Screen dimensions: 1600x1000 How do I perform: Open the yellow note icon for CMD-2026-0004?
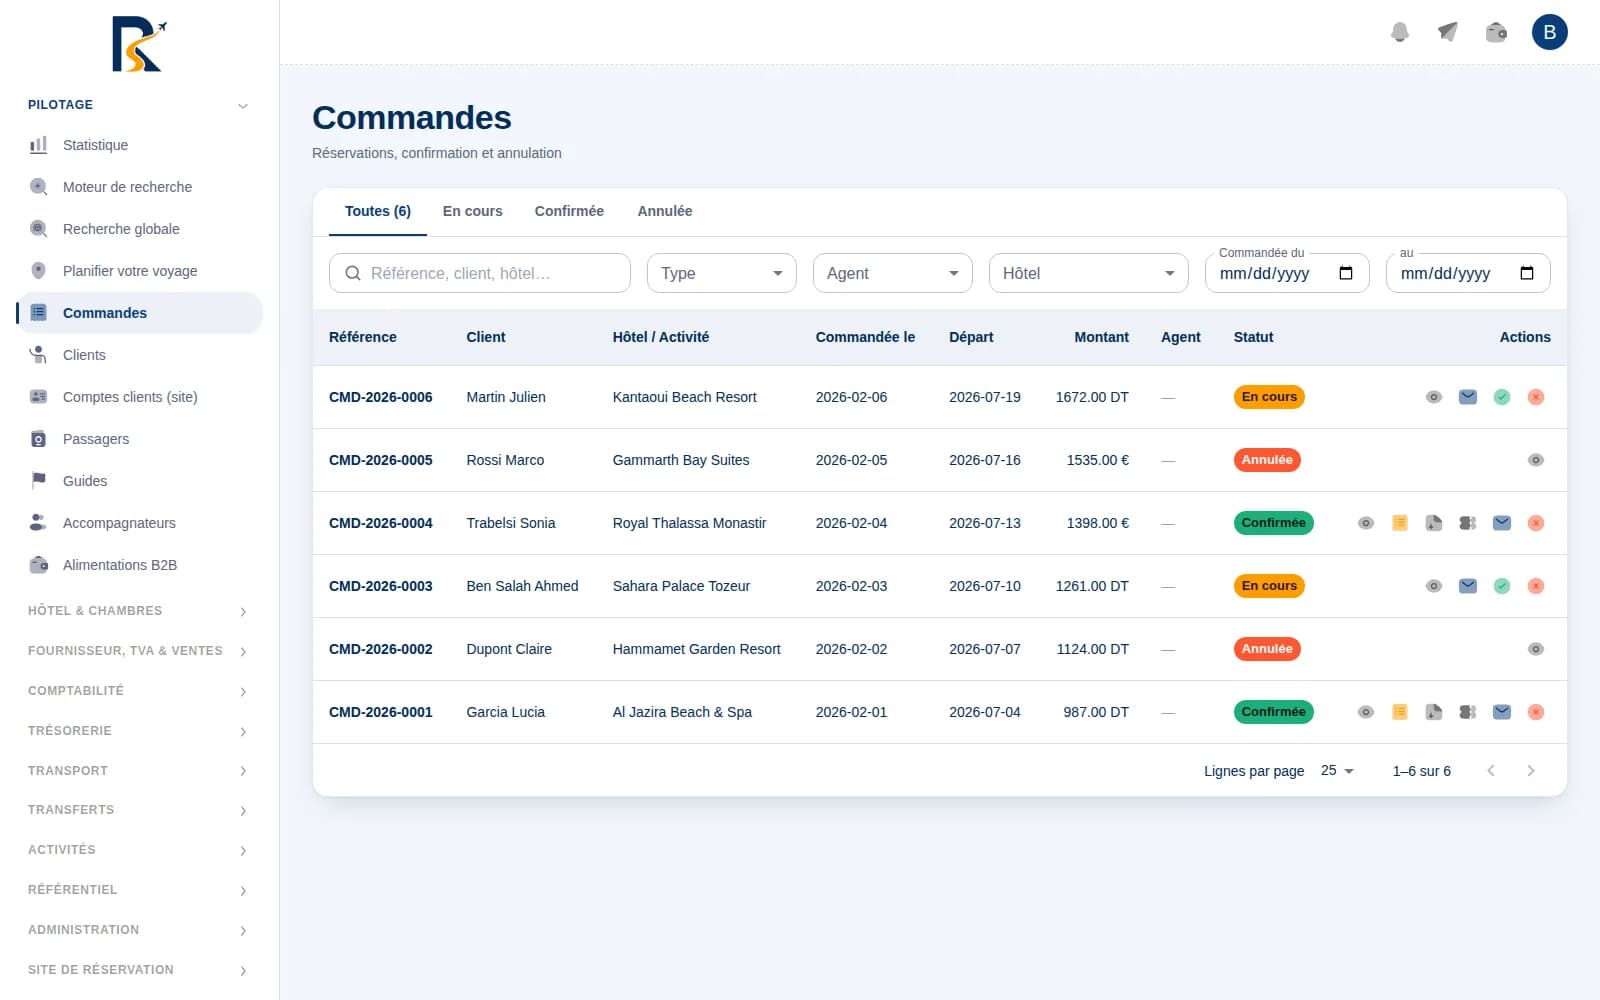click(x=1400, y=523)
